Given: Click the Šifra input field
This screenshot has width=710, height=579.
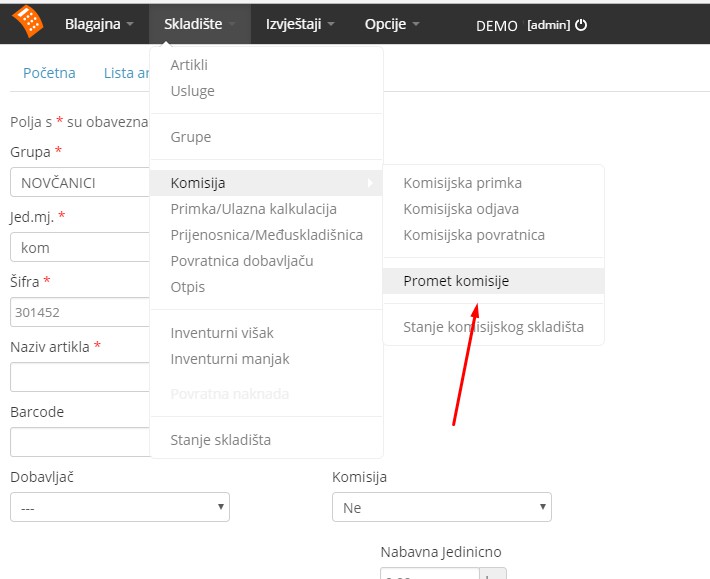Looking at the screenshot, I should [x=80, y=312].
